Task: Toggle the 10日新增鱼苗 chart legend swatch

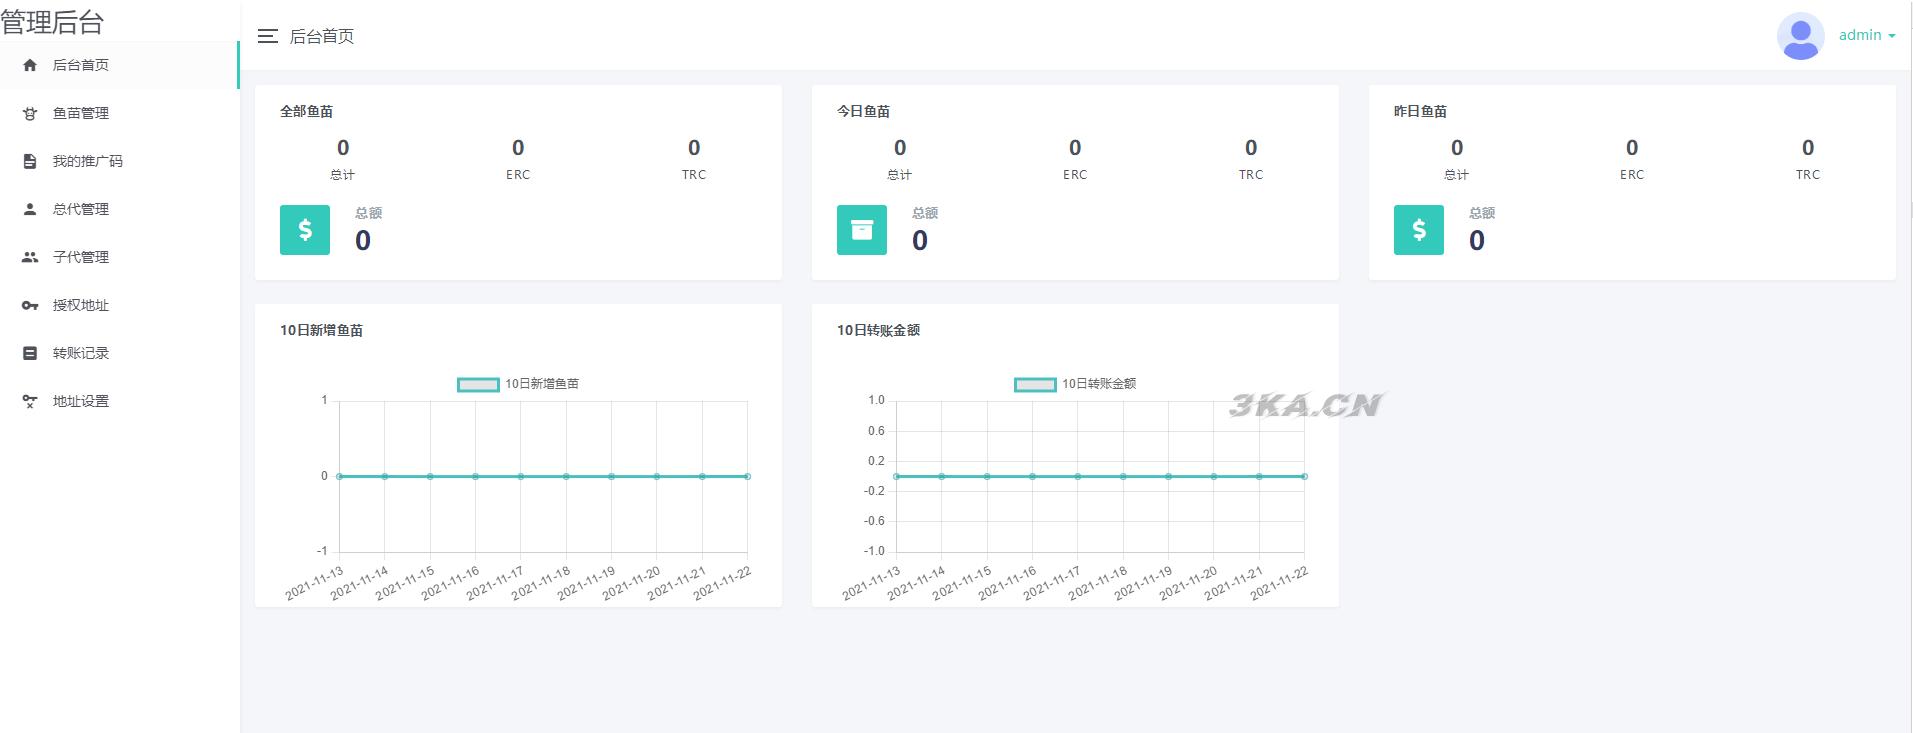Action: pos(478,384)
